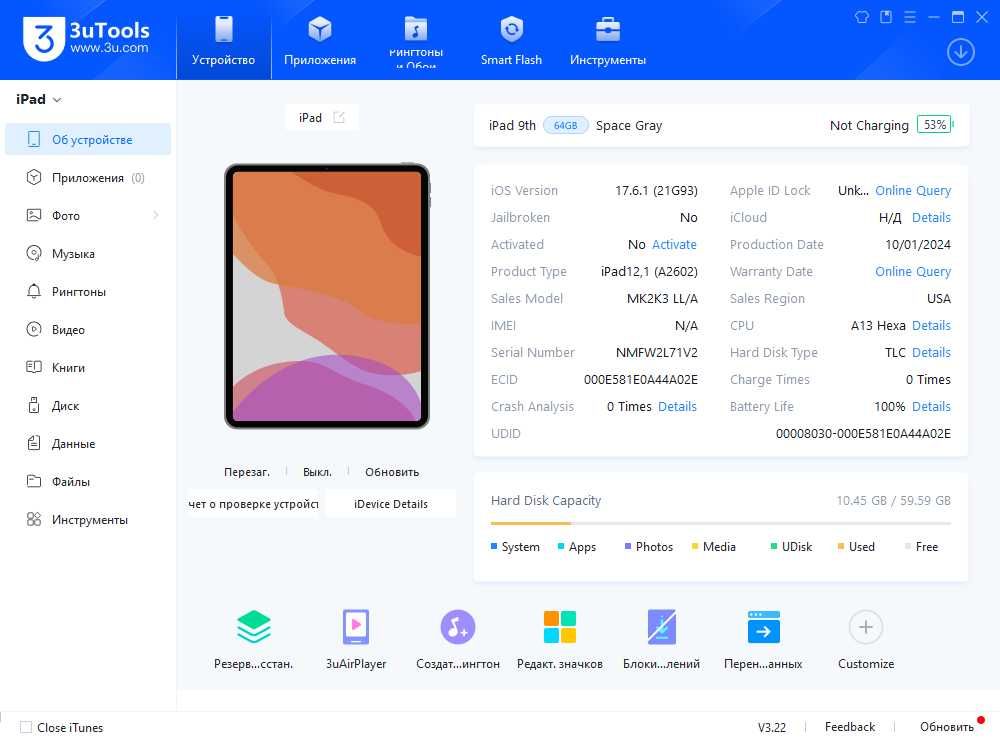Open Crash Analysis Details link
The height and width of the screenshot is (741, 1000).
(677, 406)
